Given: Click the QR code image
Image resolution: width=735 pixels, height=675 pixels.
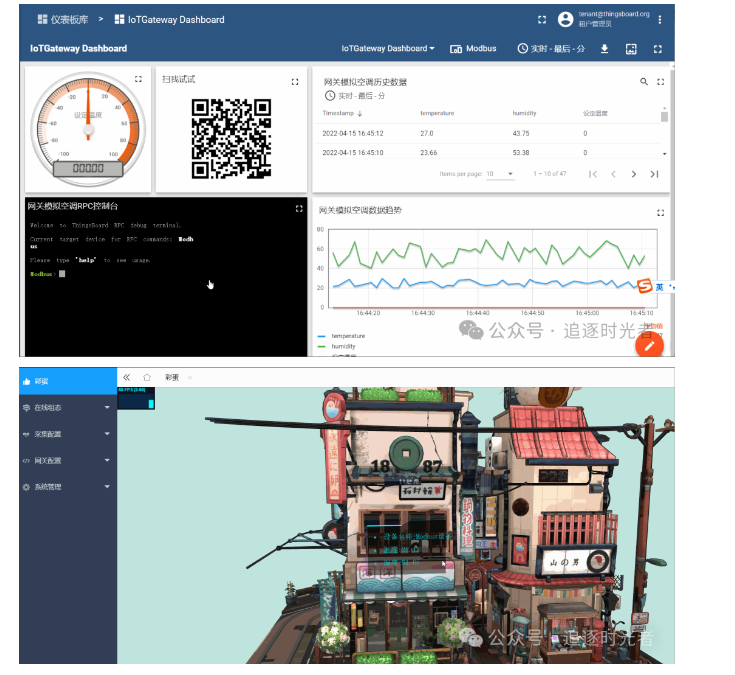Looking at the screenshot, I should (x=232, y=139).
